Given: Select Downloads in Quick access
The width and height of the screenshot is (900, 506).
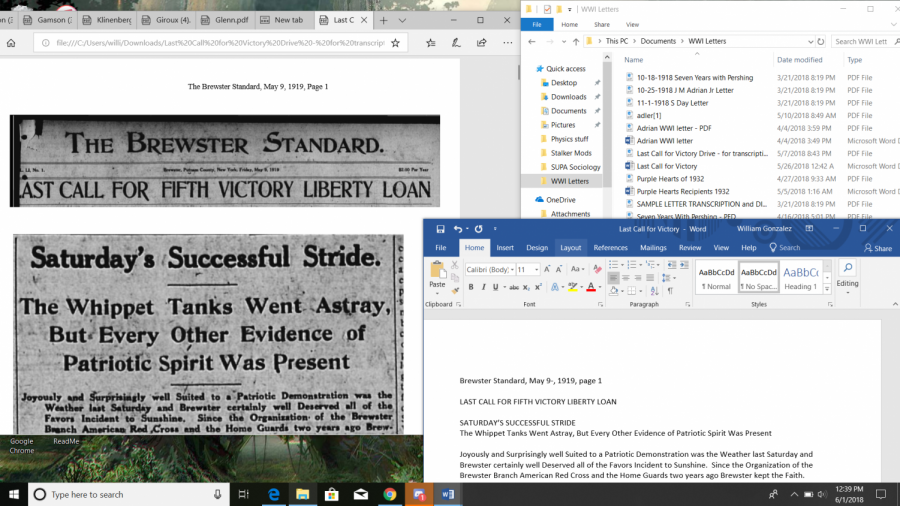Looking at the screenshot, I should (x=568, y=97).
